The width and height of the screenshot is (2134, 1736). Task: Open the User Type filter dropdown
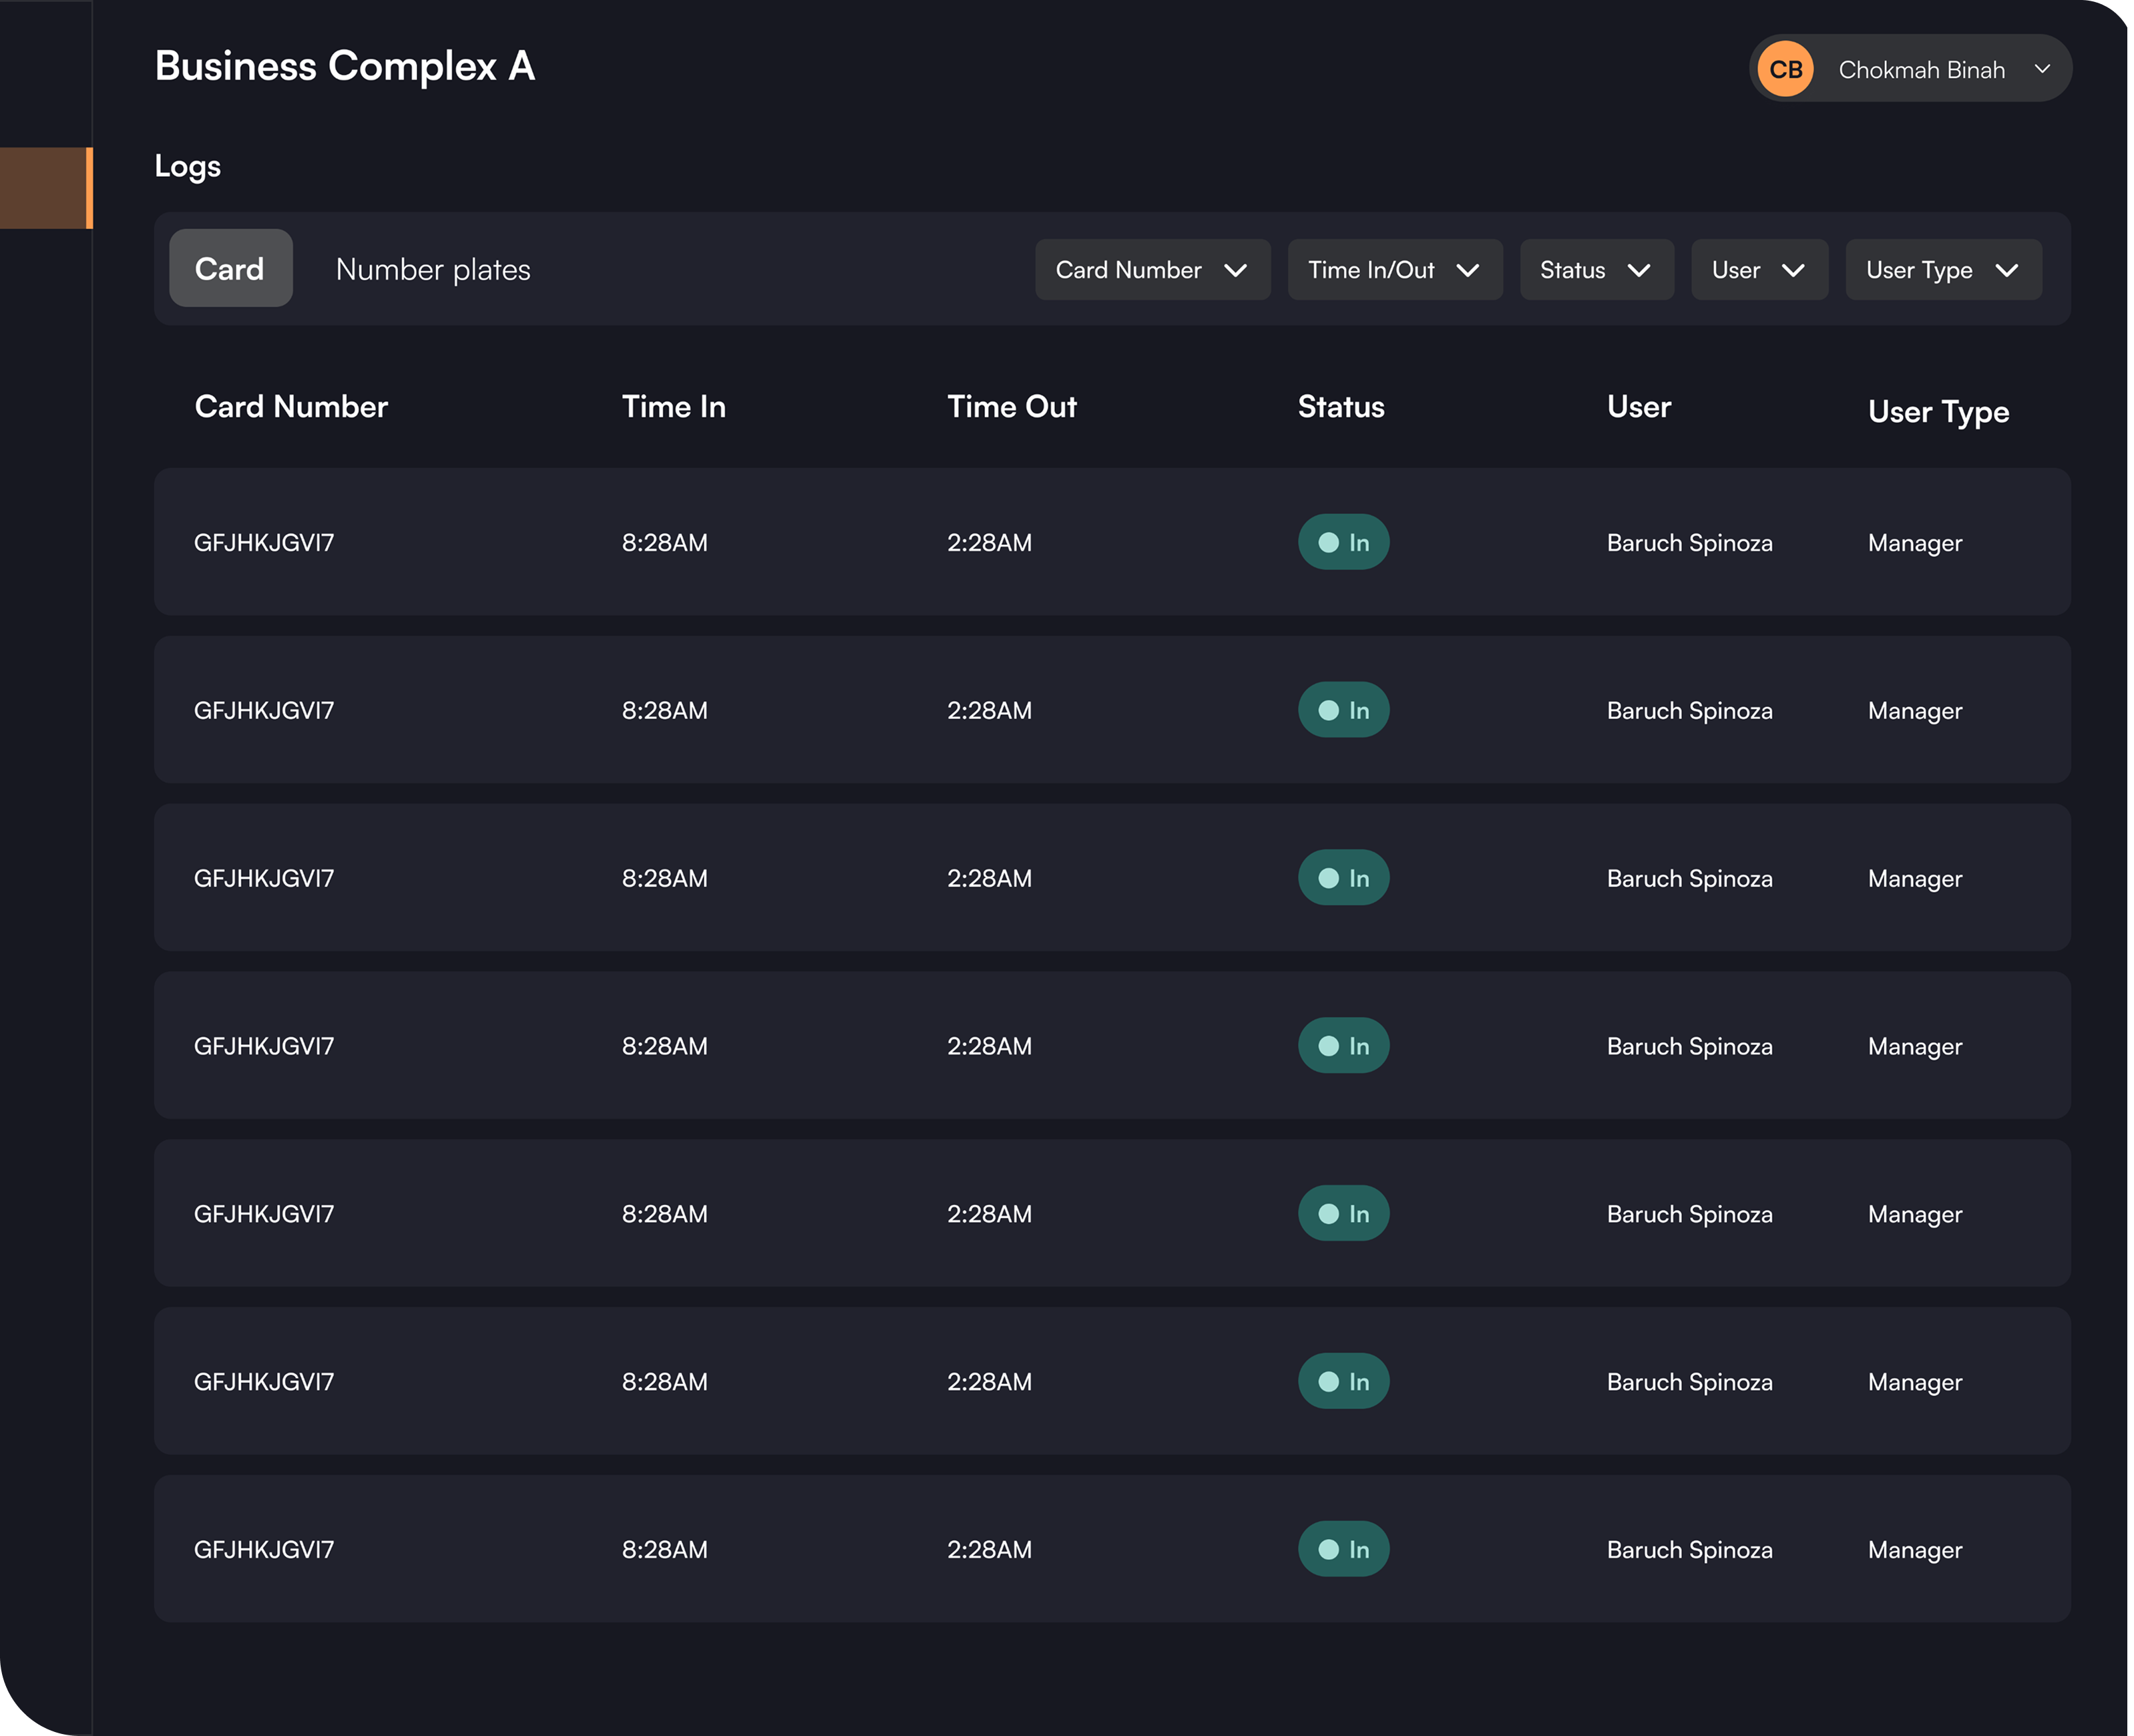(x=1942, y=270)
